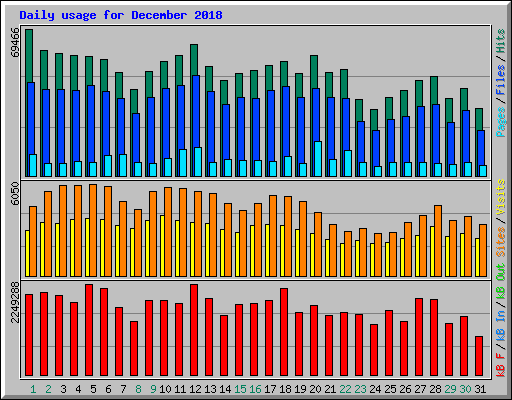Click day 4 on the x-axis
The width and height of the screenshot is (512, 400).
point(78,389)
